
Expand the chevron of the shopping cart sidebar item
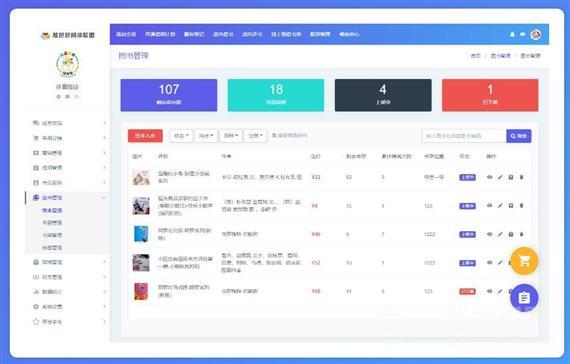point(104,138)
